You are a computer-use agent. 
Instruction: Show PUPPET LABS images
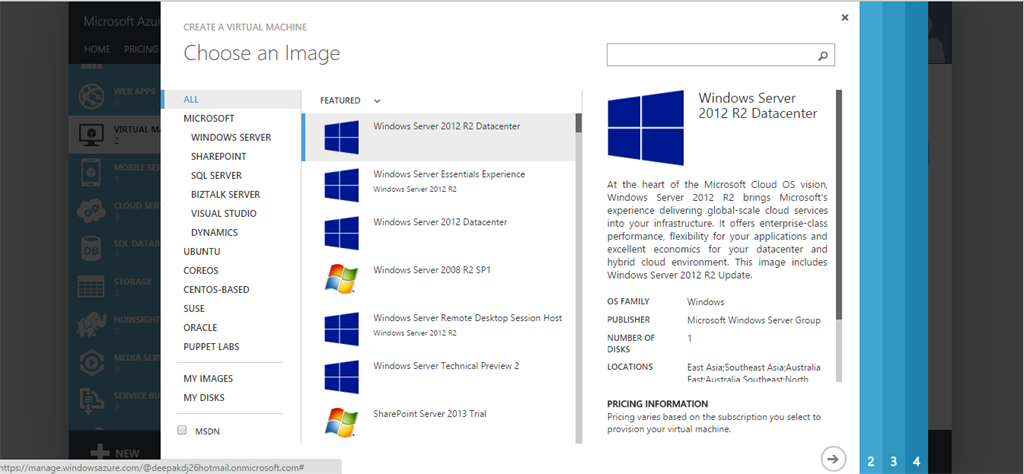(x=212, y=347)
